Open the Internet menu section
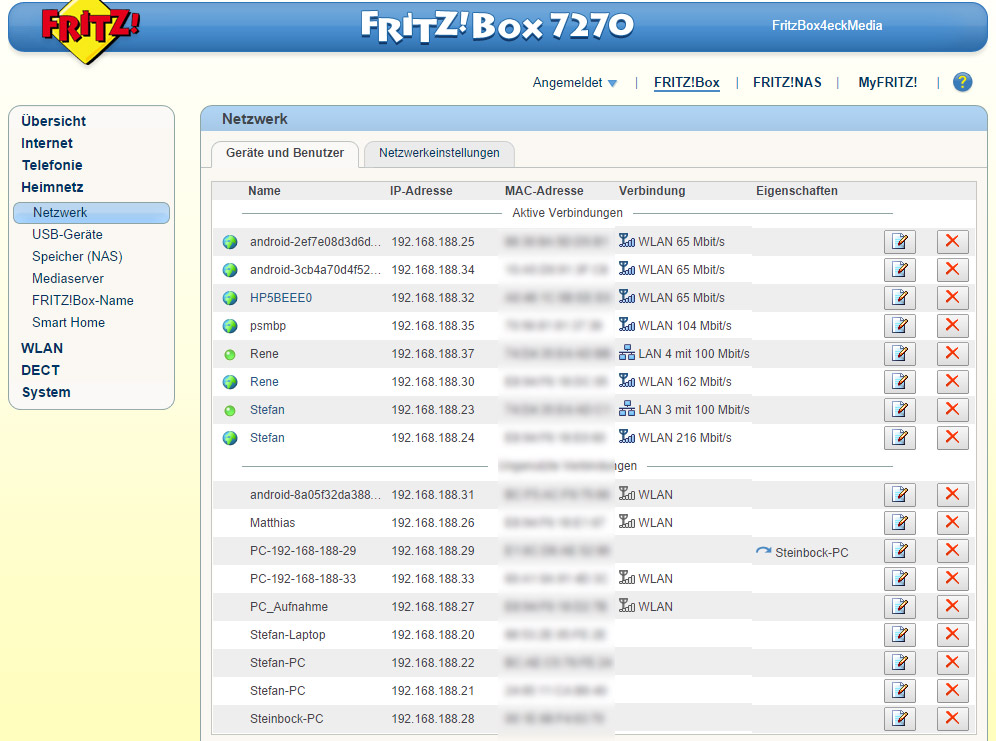Screen dimensions: 996x741 pos(47,144)
